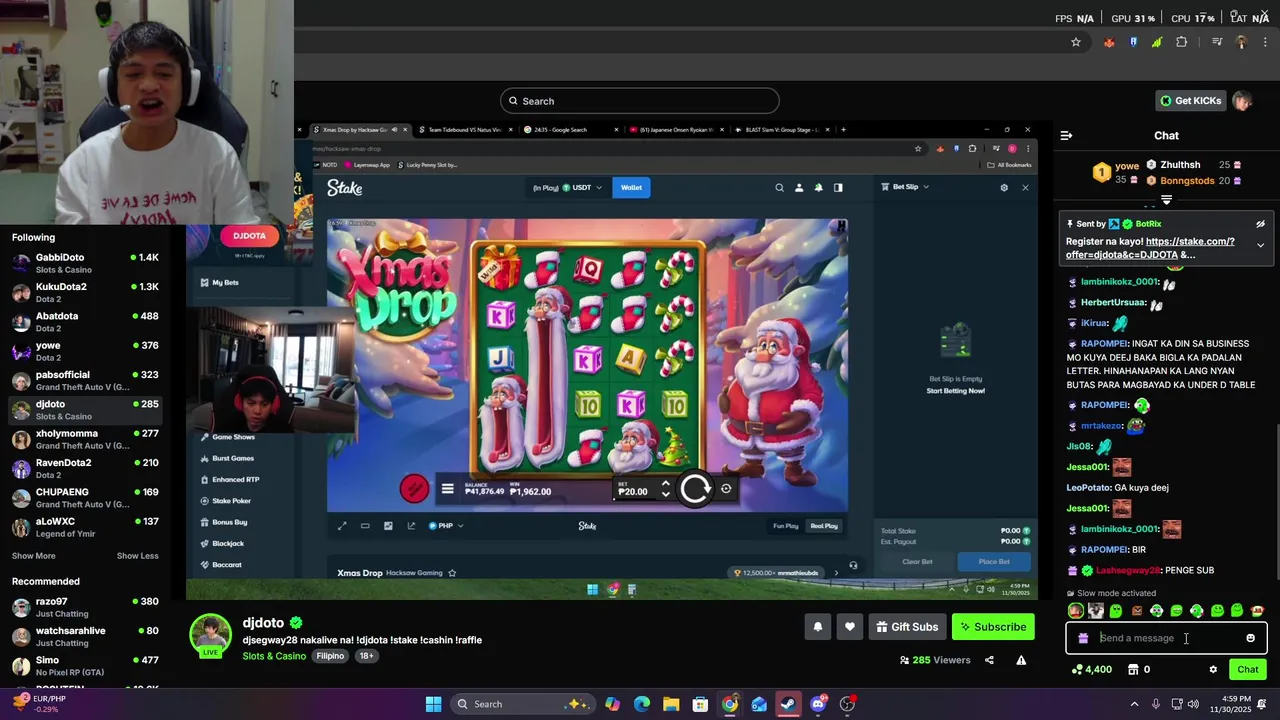Open Stake notifications bell icon
The height and width of the screenshot is (720, 1280).
click(x=818, y=187)
